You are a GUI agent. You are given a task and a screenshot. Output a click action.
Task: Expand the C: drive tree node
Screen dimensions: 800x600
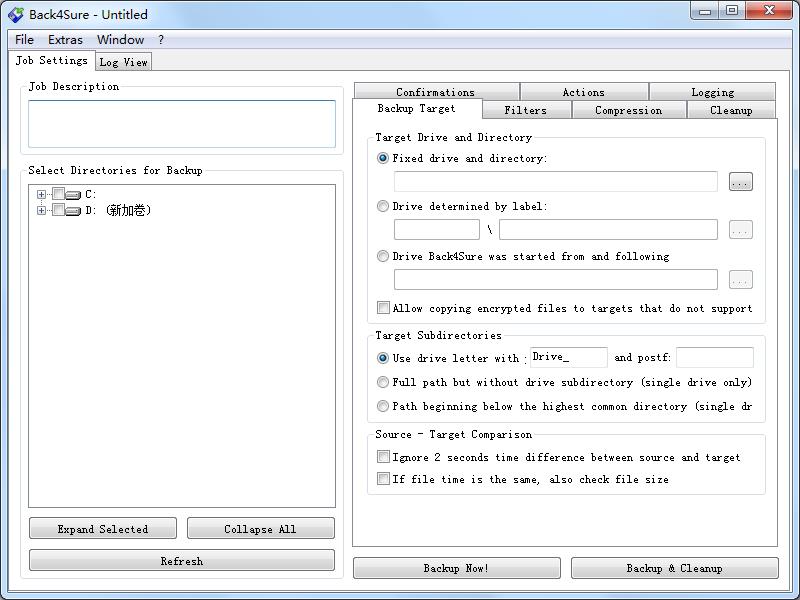(x=41, y=194)
